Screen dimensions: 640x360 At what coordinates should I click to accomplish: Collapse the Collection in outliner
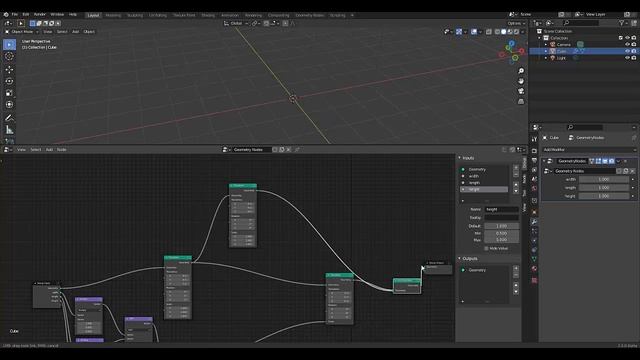coord(540,38)
